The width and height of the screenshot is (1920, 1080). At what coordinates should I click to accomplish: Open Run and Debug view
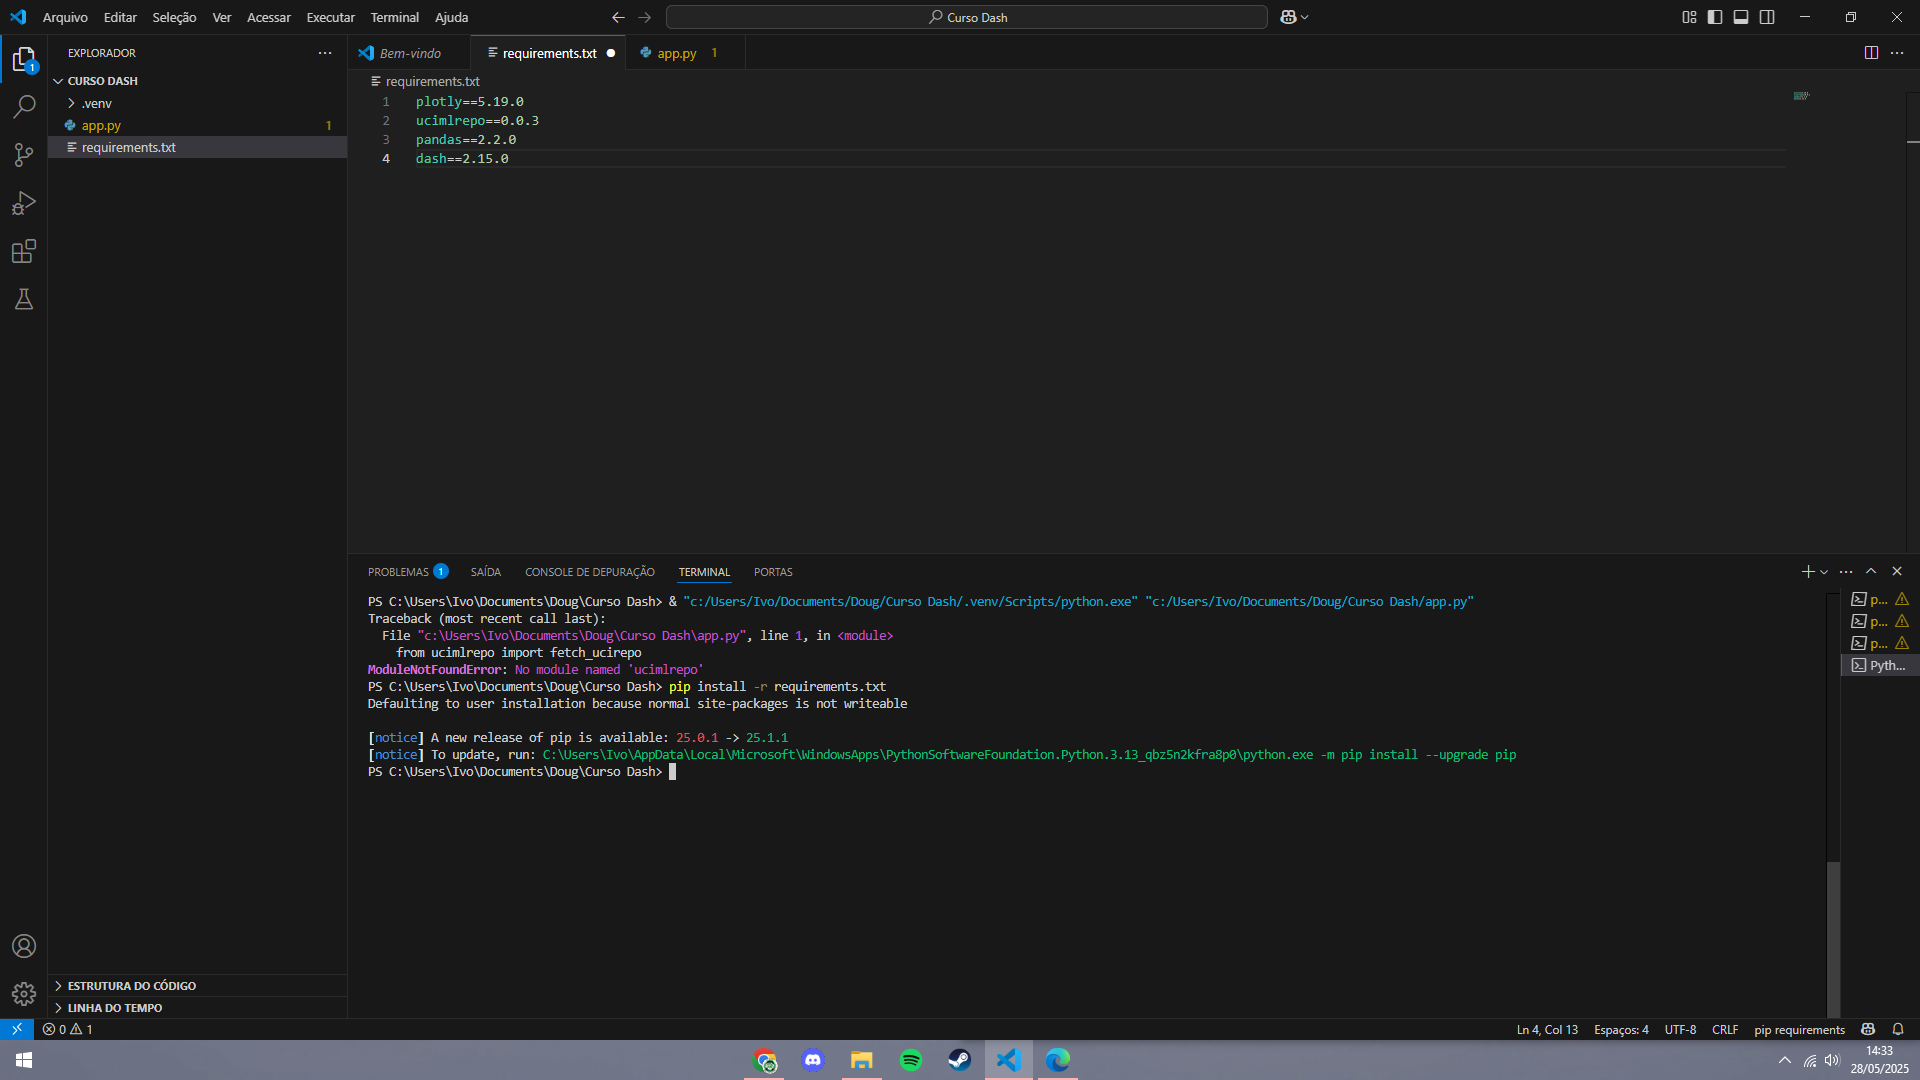pos(24,203)
